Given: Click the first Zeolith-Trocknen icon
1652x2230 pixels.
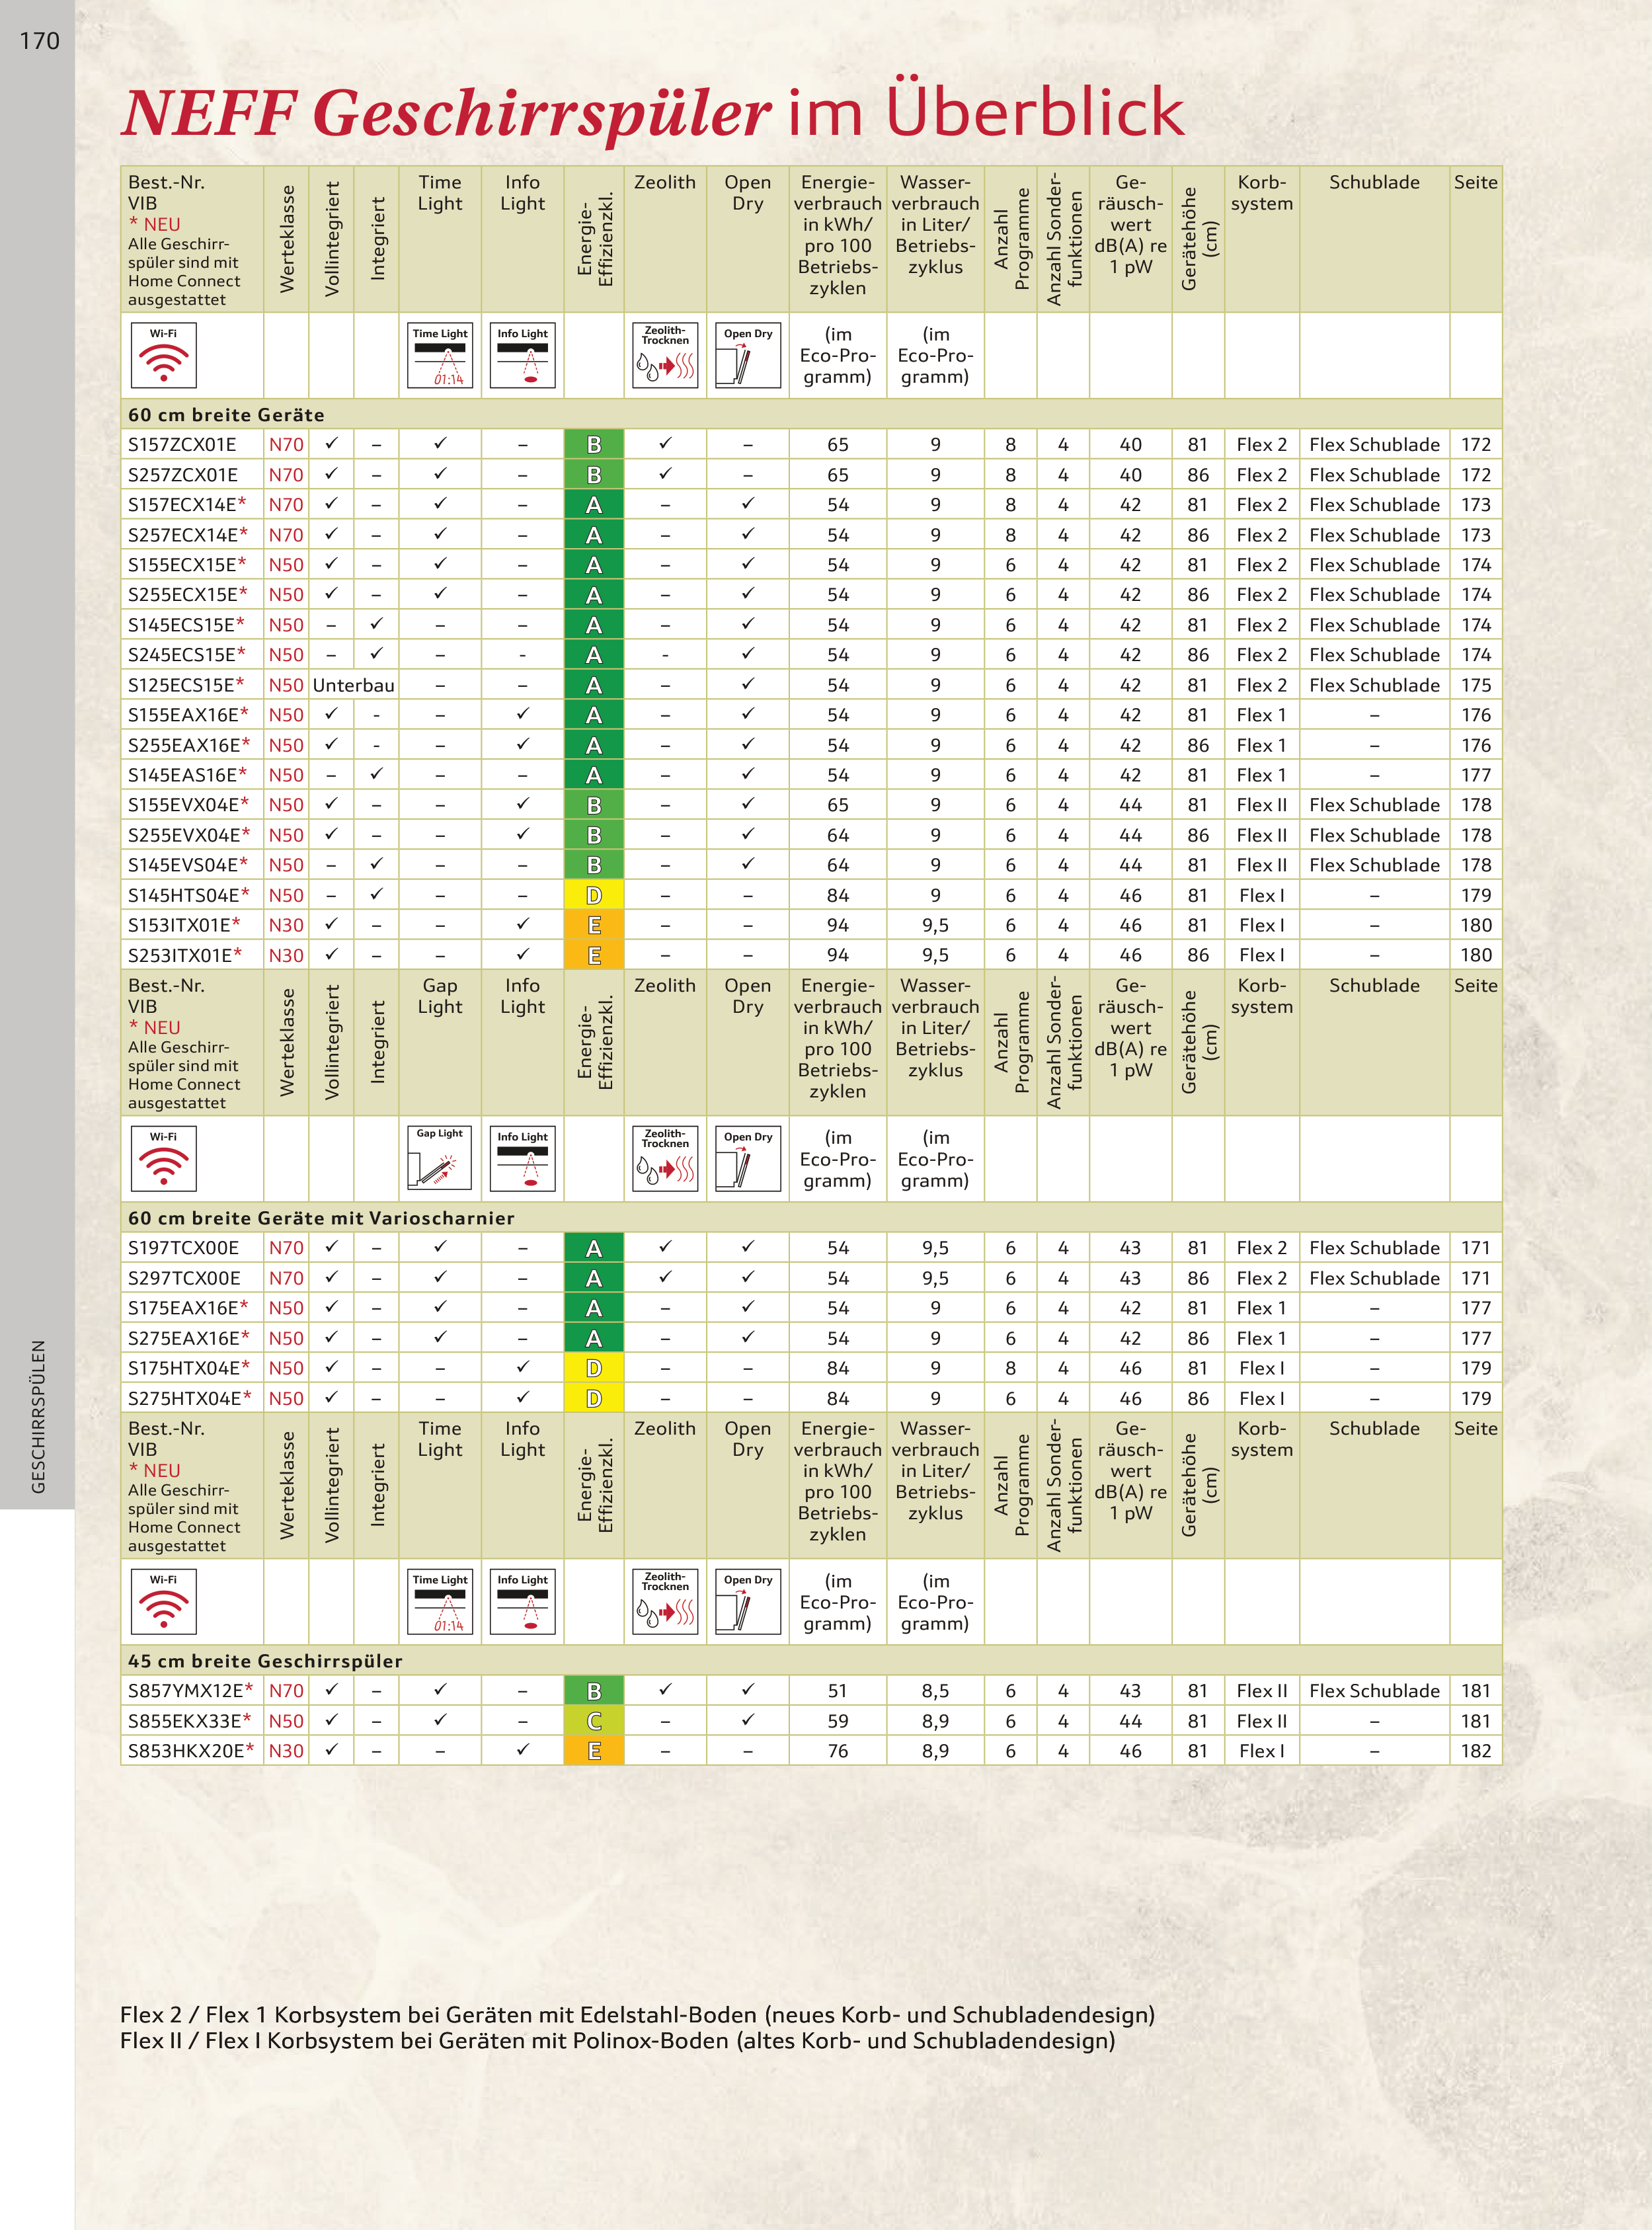Looking at the screenshot, I should coord(665,356).
